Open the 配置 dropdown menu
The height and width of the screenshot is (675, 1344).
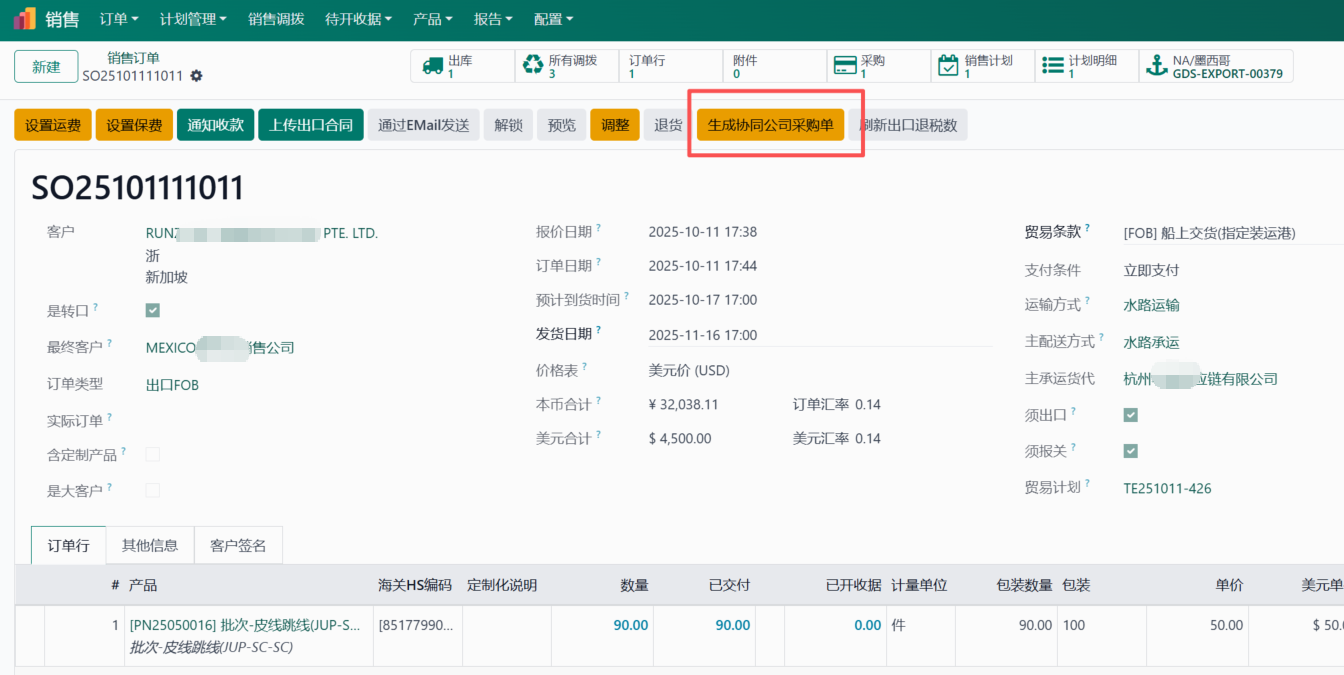[553, 19]
